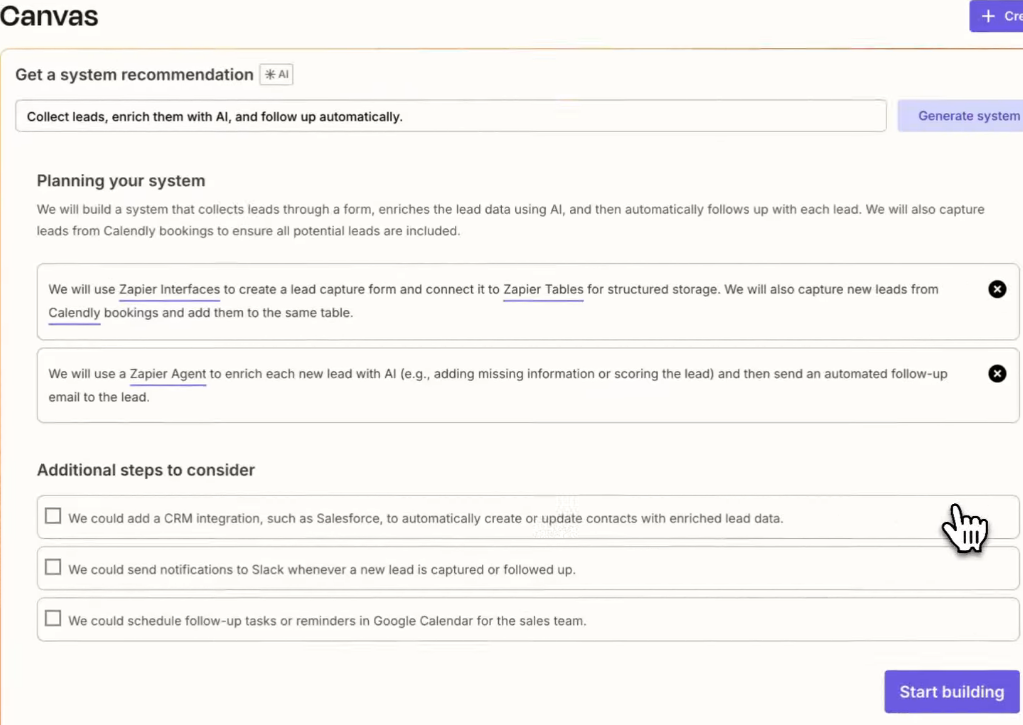Click the Start building button
This screenshot has width=1023, height=725.
pyautogui.click(x=951, y=692)
